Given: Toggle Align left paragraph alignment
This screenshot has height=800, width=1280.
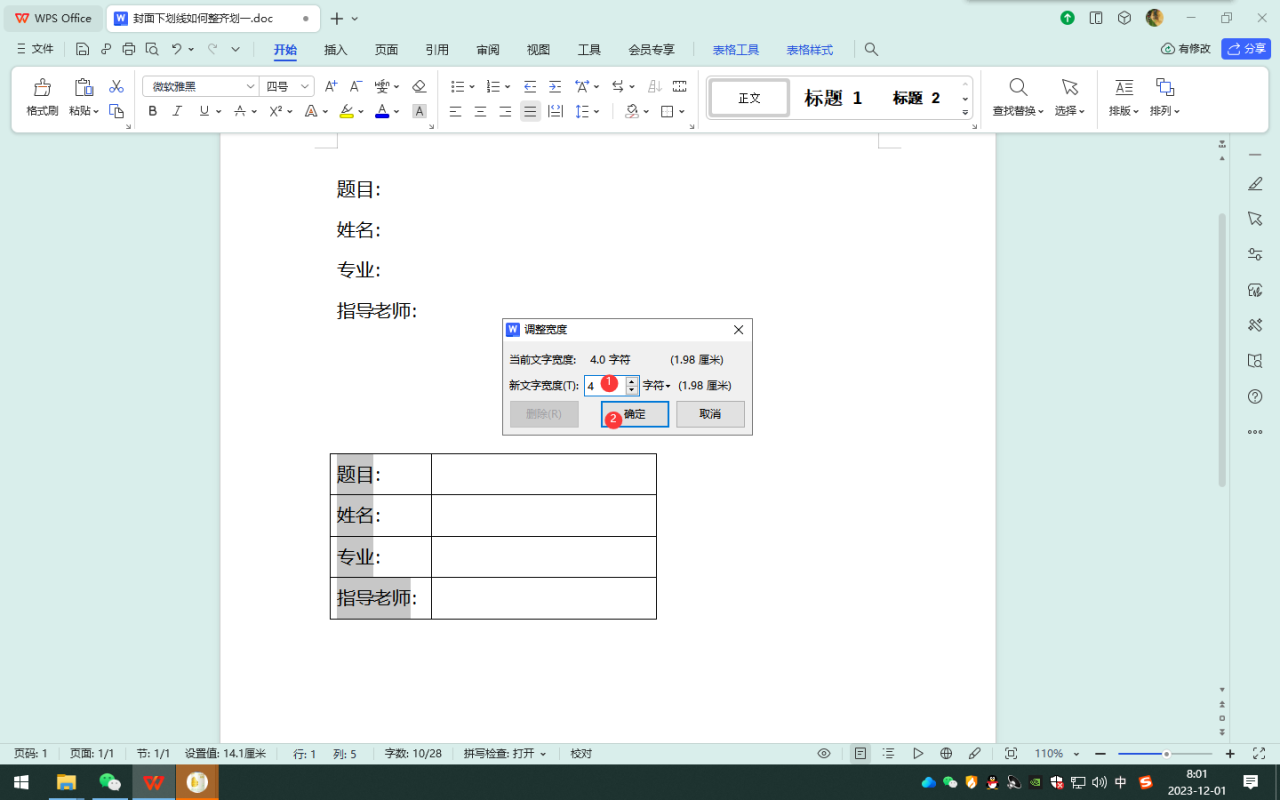Looking at the screenshot, I should 455,111.
